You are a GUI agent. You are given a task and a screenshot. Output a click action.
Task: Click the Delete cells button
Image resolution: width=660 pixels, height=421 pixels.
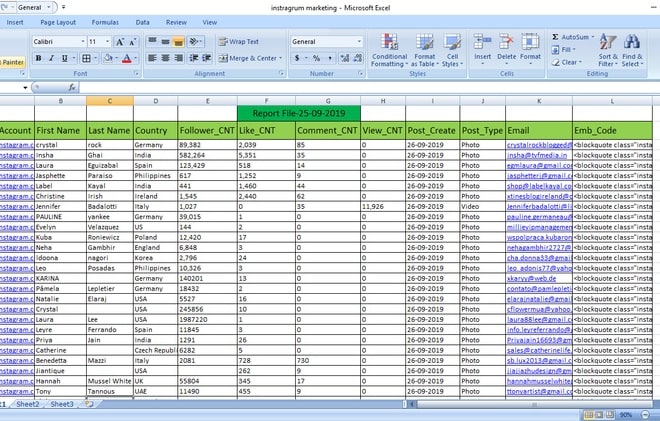506,51
